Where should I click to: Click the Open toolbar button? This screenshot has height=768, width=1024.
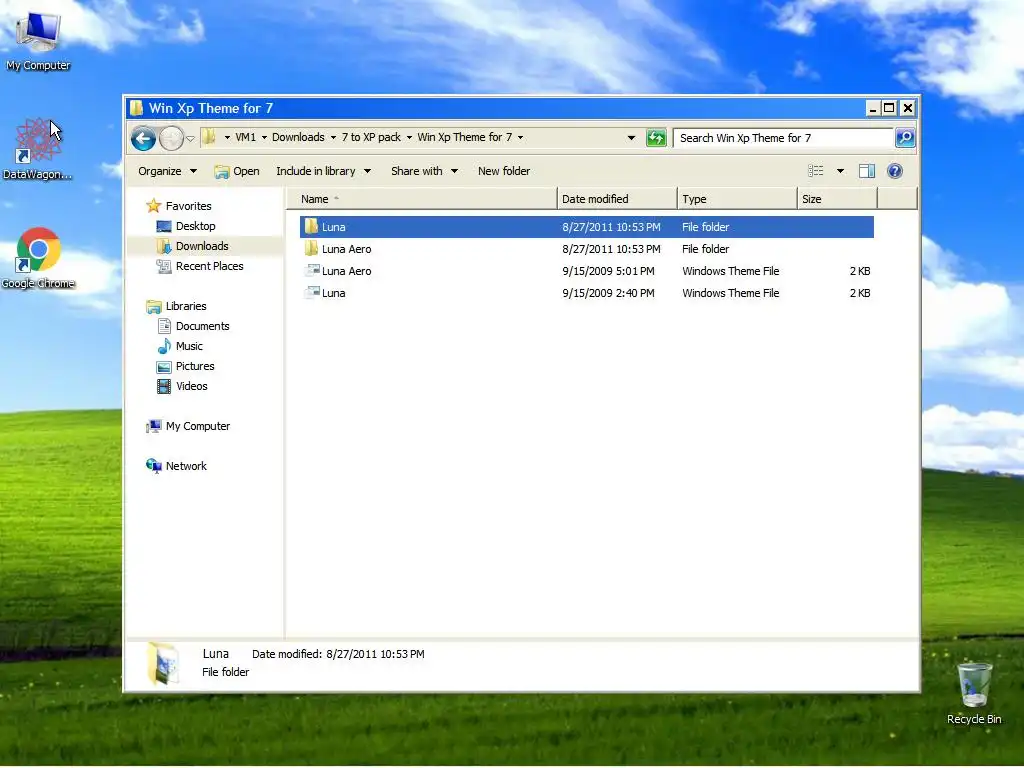(x=237, y=171)
